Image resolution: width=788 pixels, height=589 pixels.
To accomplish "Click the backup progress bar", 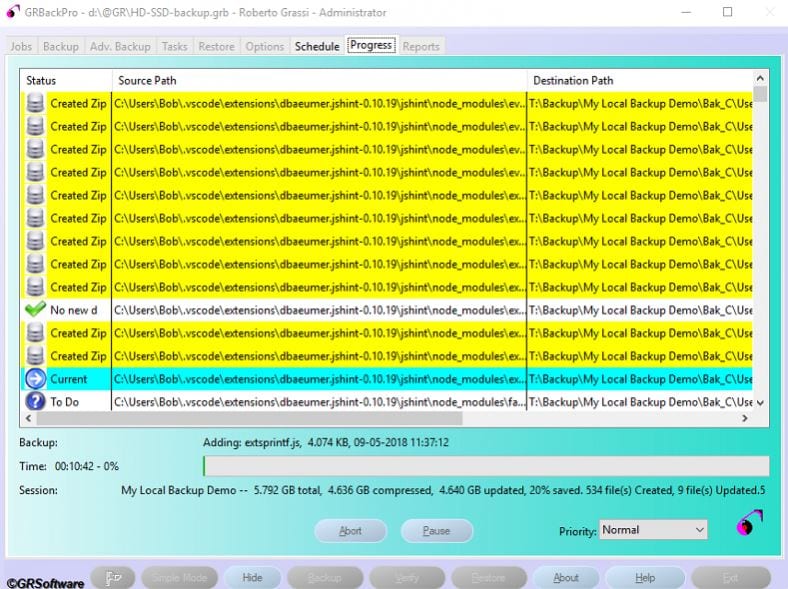I will pyautogui.click(x=486, y=466).
